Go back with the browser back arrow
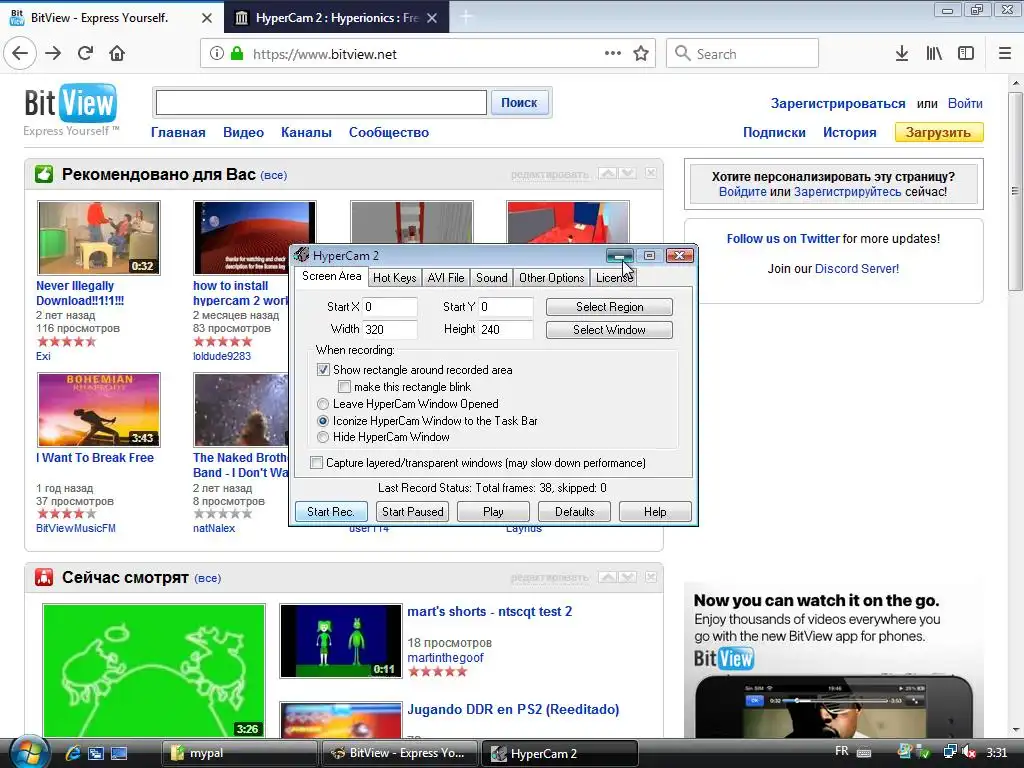Image resolution: width=1024 pixels, height=768 pixels. [20, 54]
